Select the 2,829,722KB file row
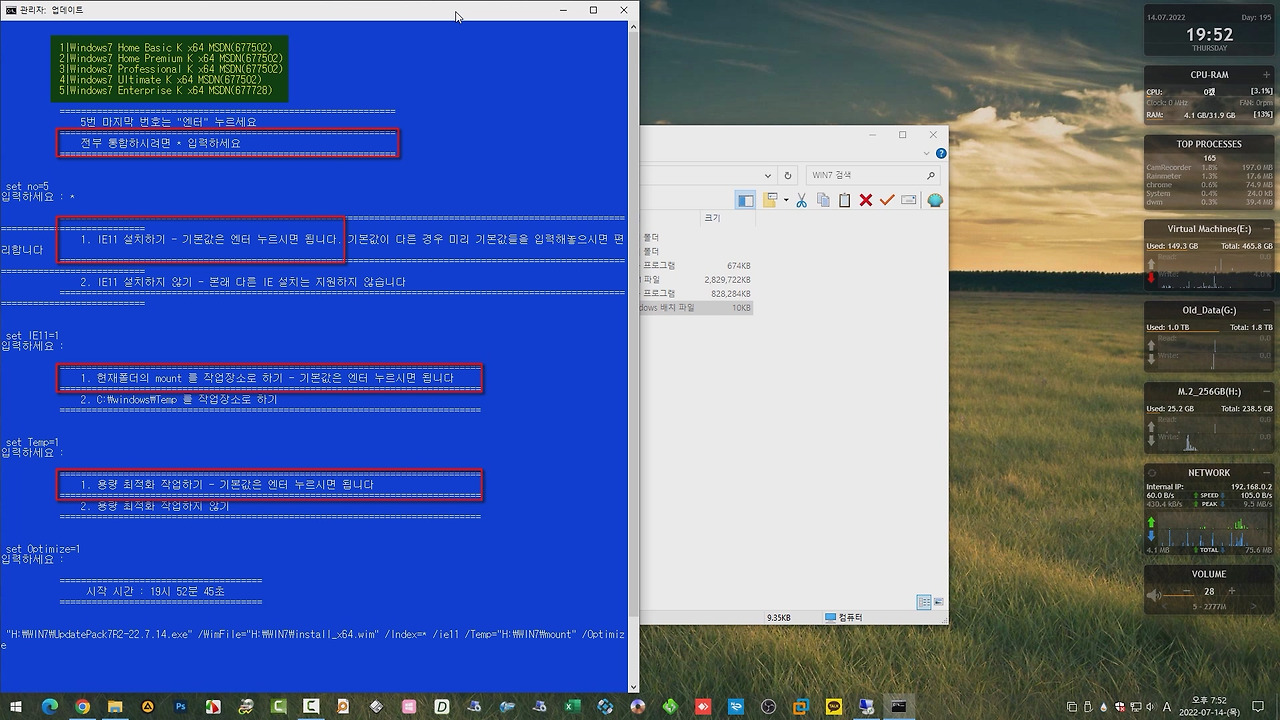The width and height of the screenshot is (1280, 720). pos(697,279)
